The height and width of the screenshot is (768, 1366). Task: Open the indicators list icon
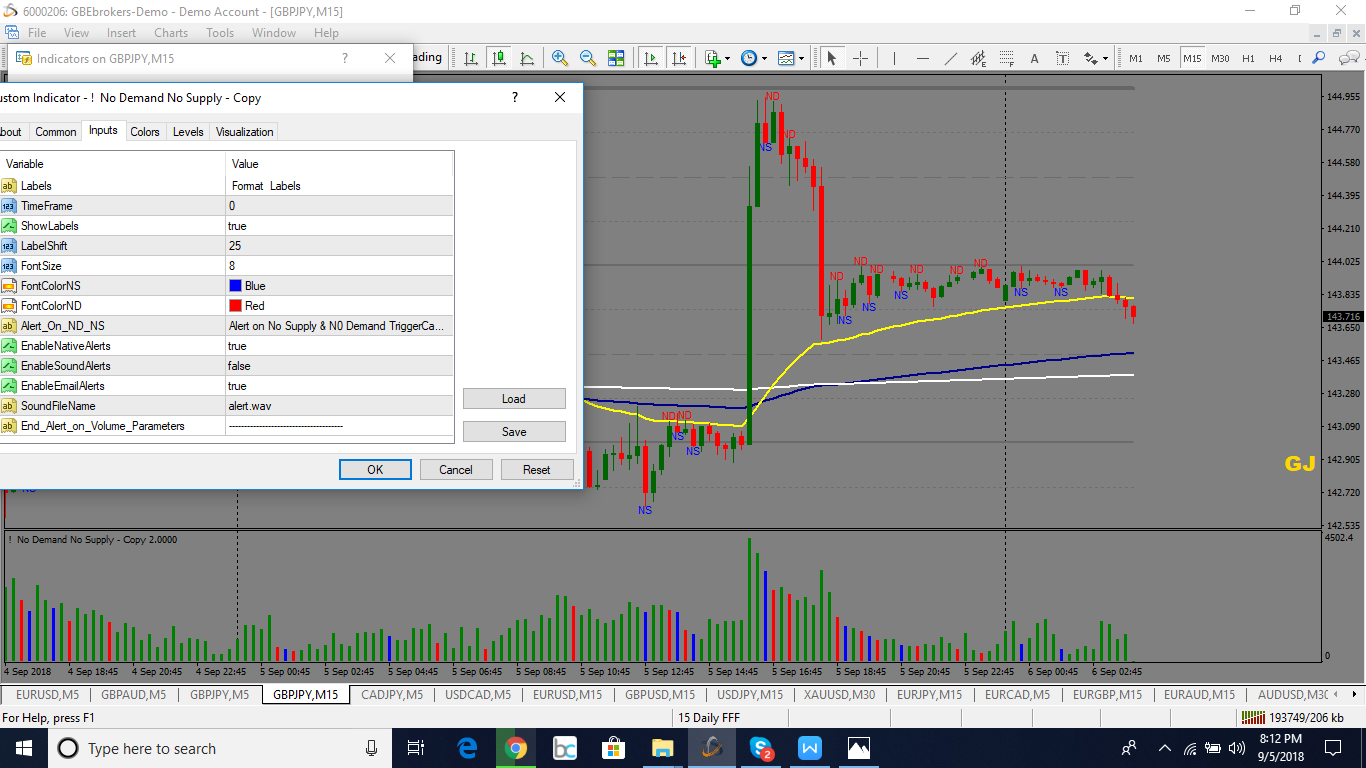[x=713, y=58]
